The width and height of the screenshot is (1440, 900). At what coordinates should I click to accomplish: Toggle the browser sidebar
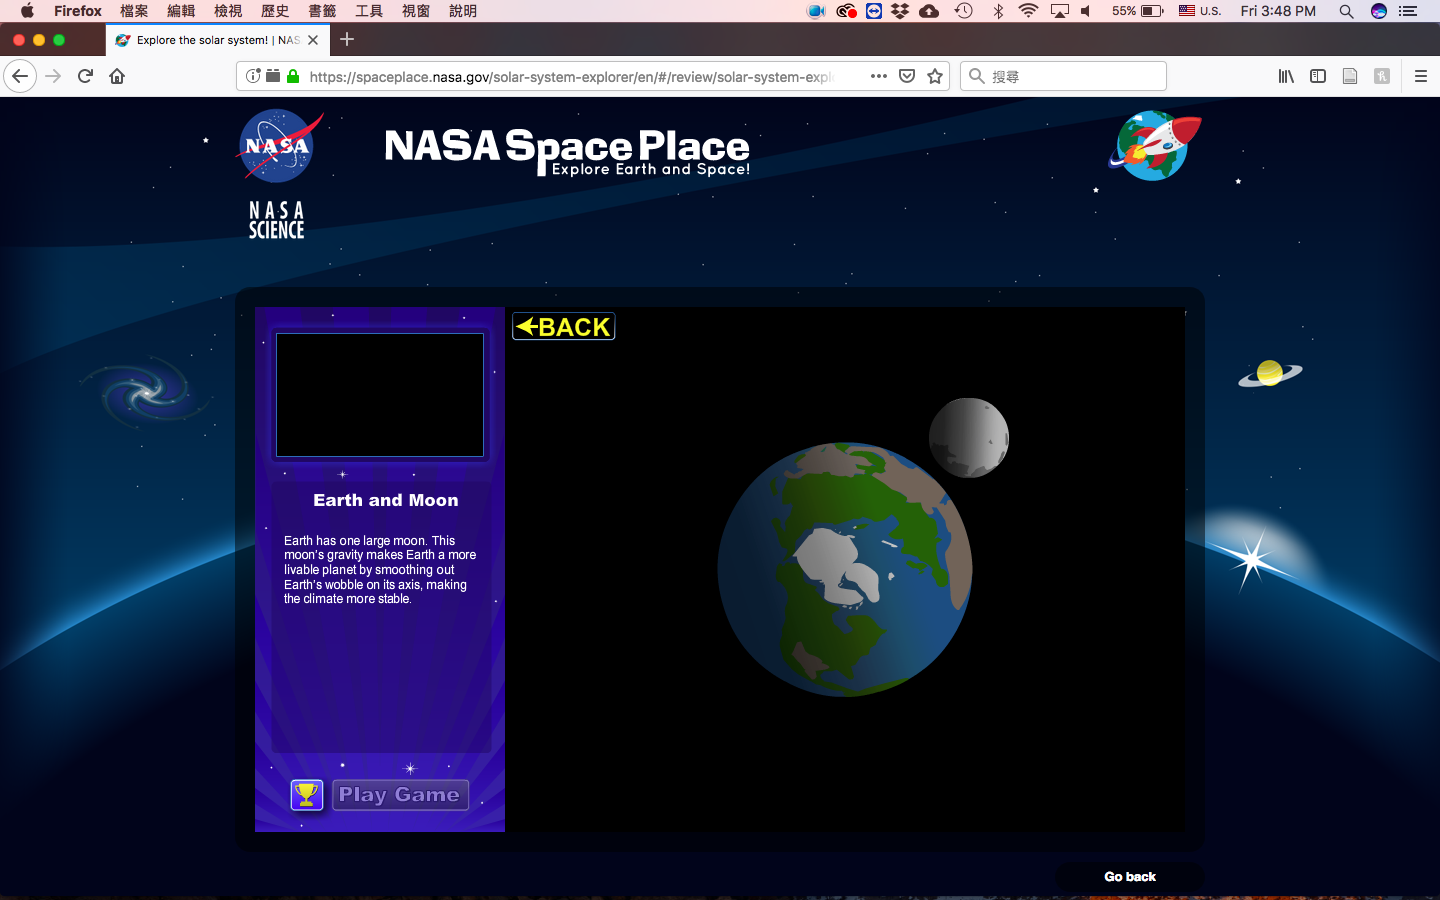tap(1318, 75)
